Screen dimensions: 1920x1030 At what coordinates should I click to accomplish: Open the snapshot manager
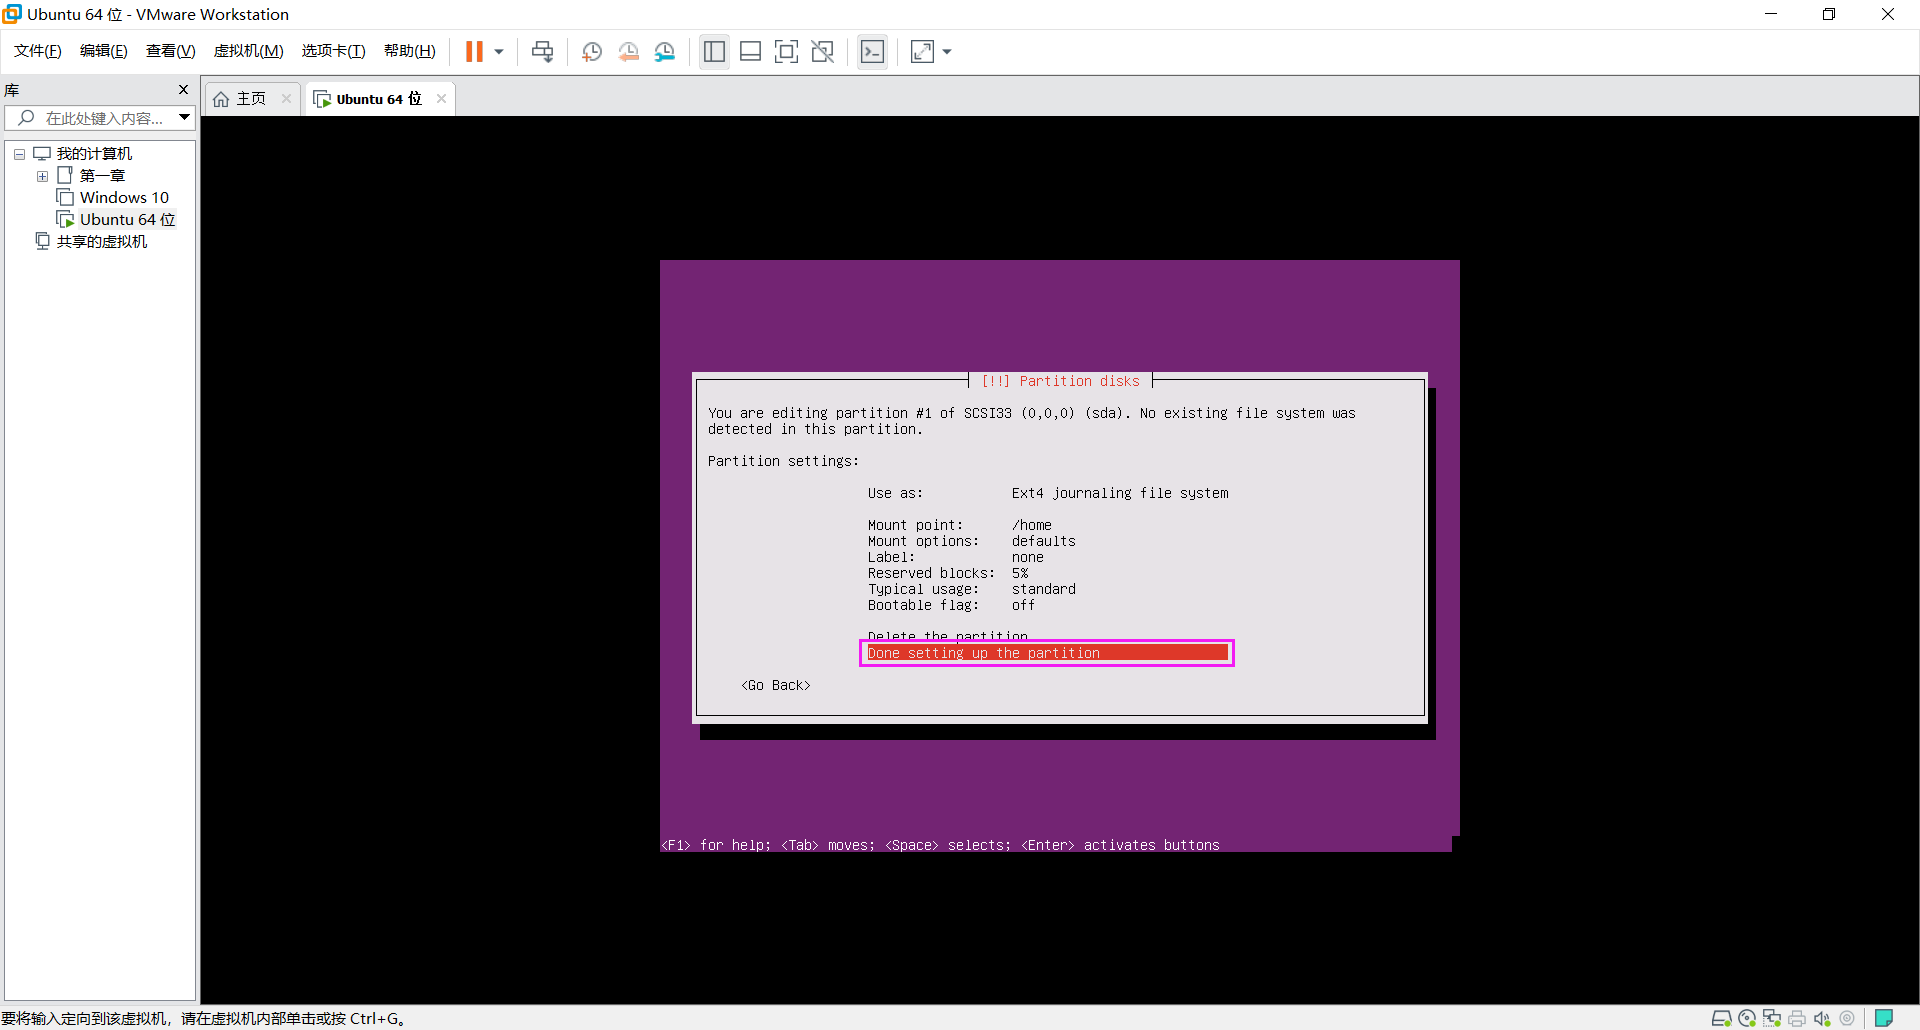[665, 52]
